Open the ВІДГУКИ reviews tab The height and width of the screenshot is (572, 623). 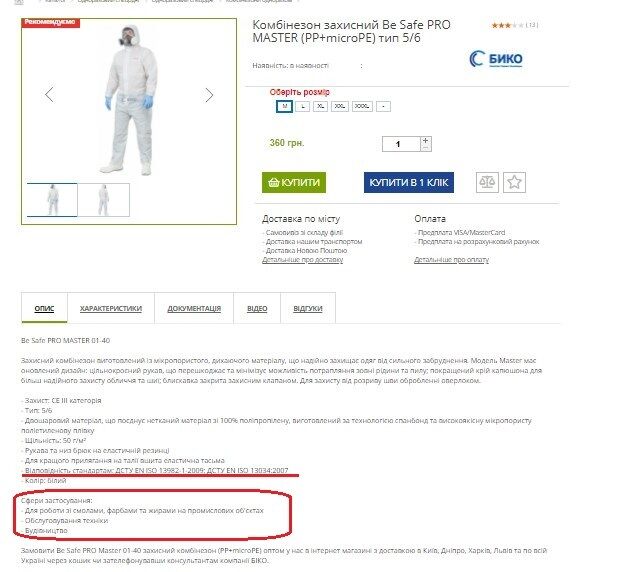(x=308, y=308)
